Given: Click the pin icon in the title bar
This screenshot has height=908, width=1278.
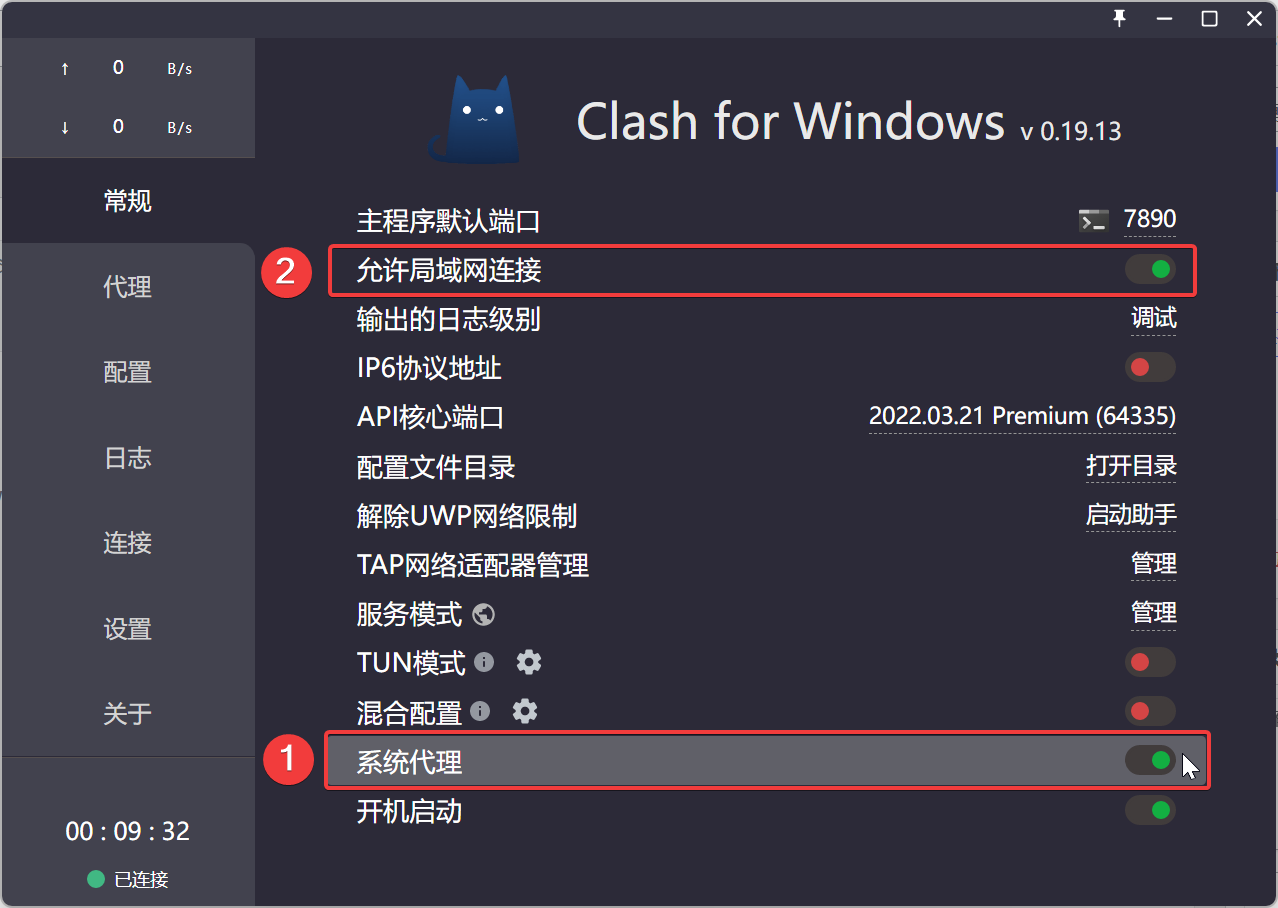Looking at the screenshot, I should (x=1120, y=18).
